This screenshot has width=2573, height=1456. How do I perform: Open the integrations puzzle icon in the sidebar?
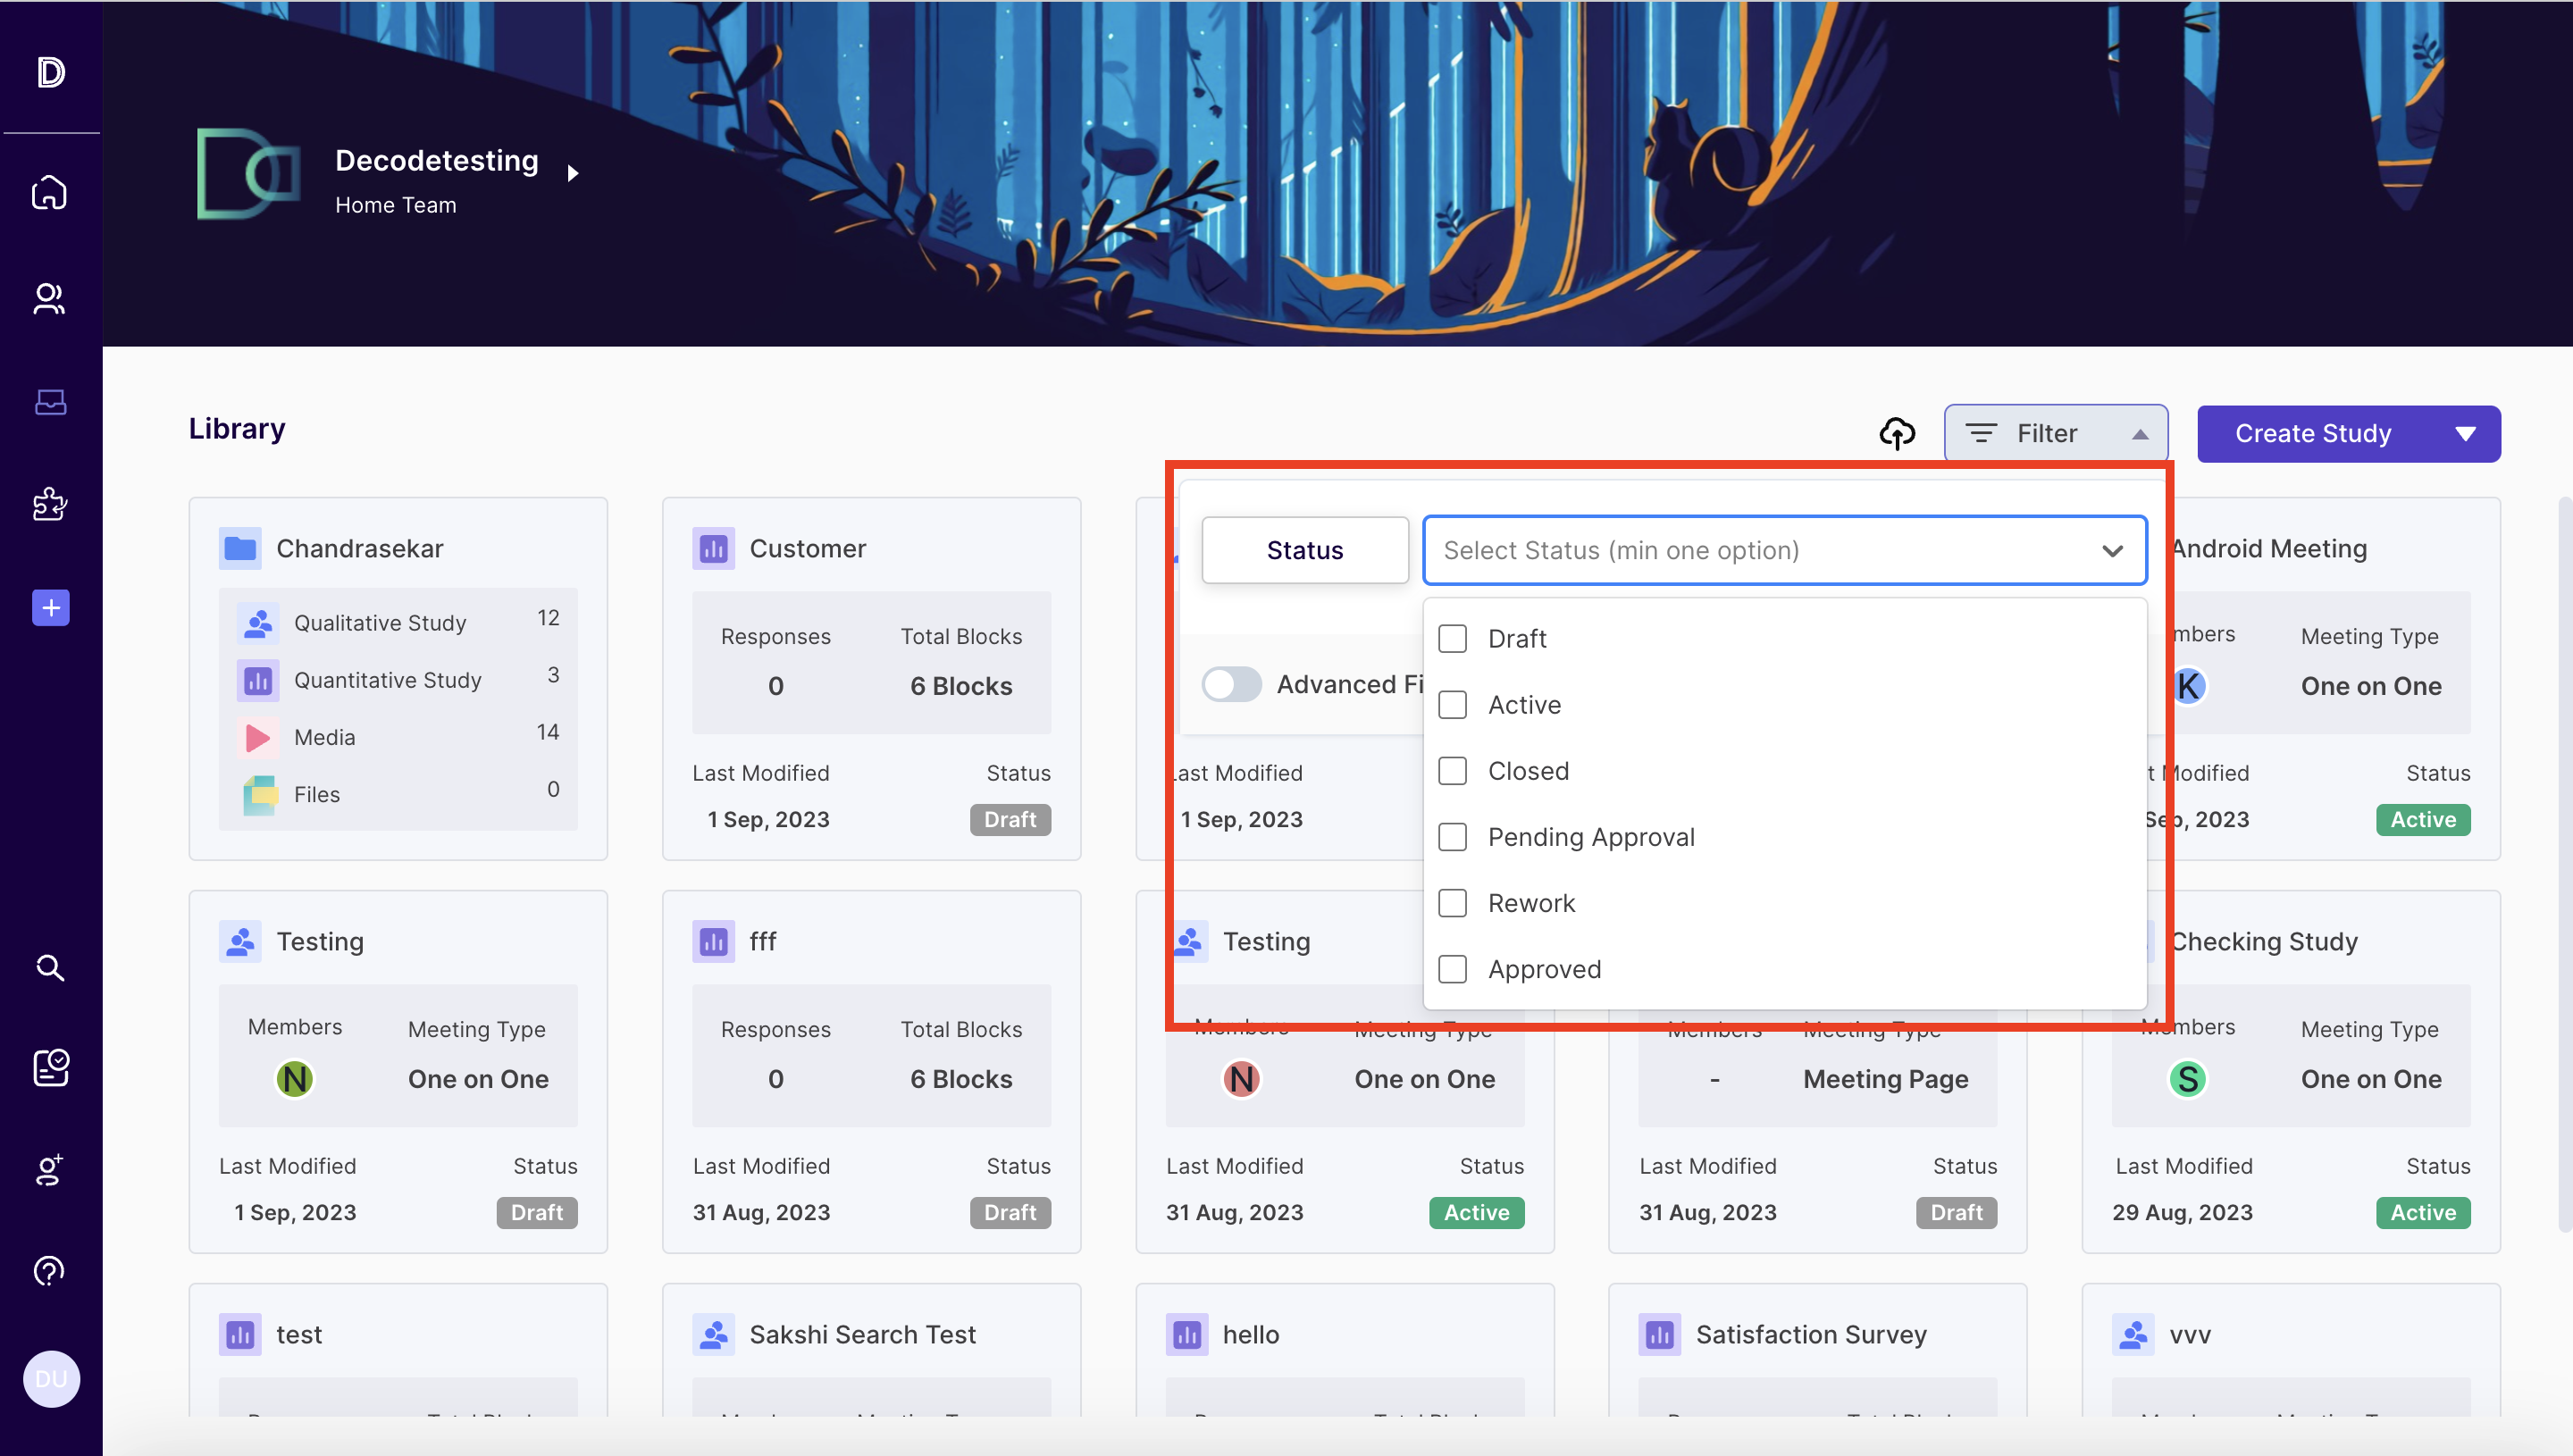tap(50, 504)
